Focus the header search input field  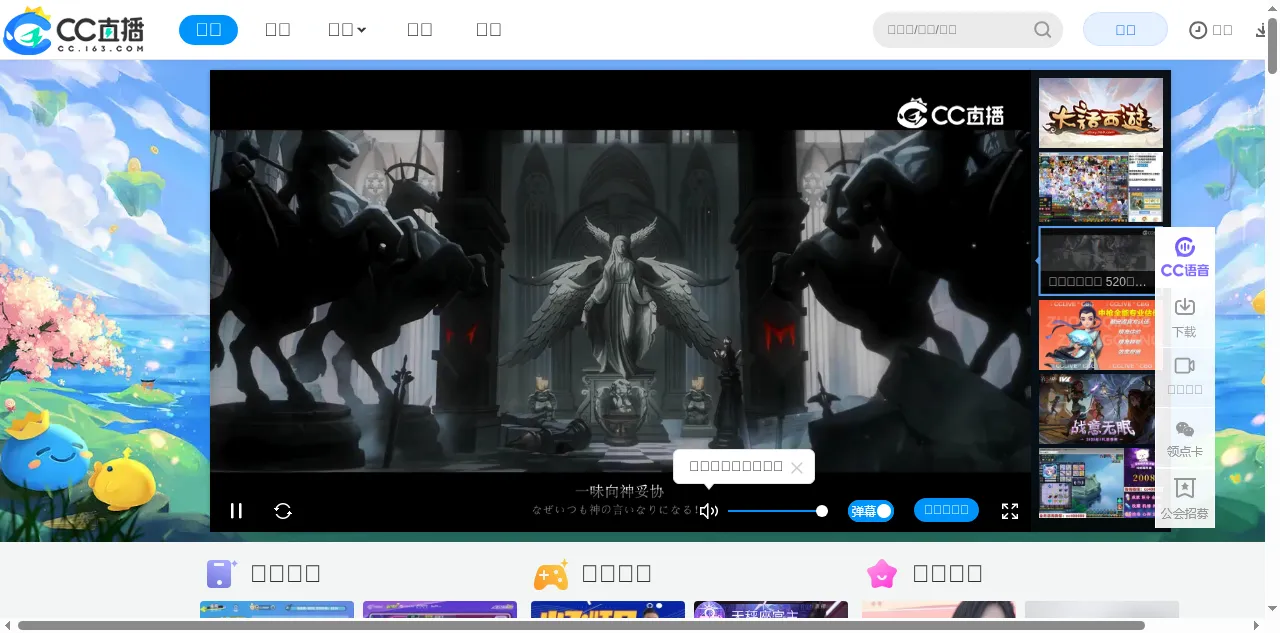tap(955, 30)
